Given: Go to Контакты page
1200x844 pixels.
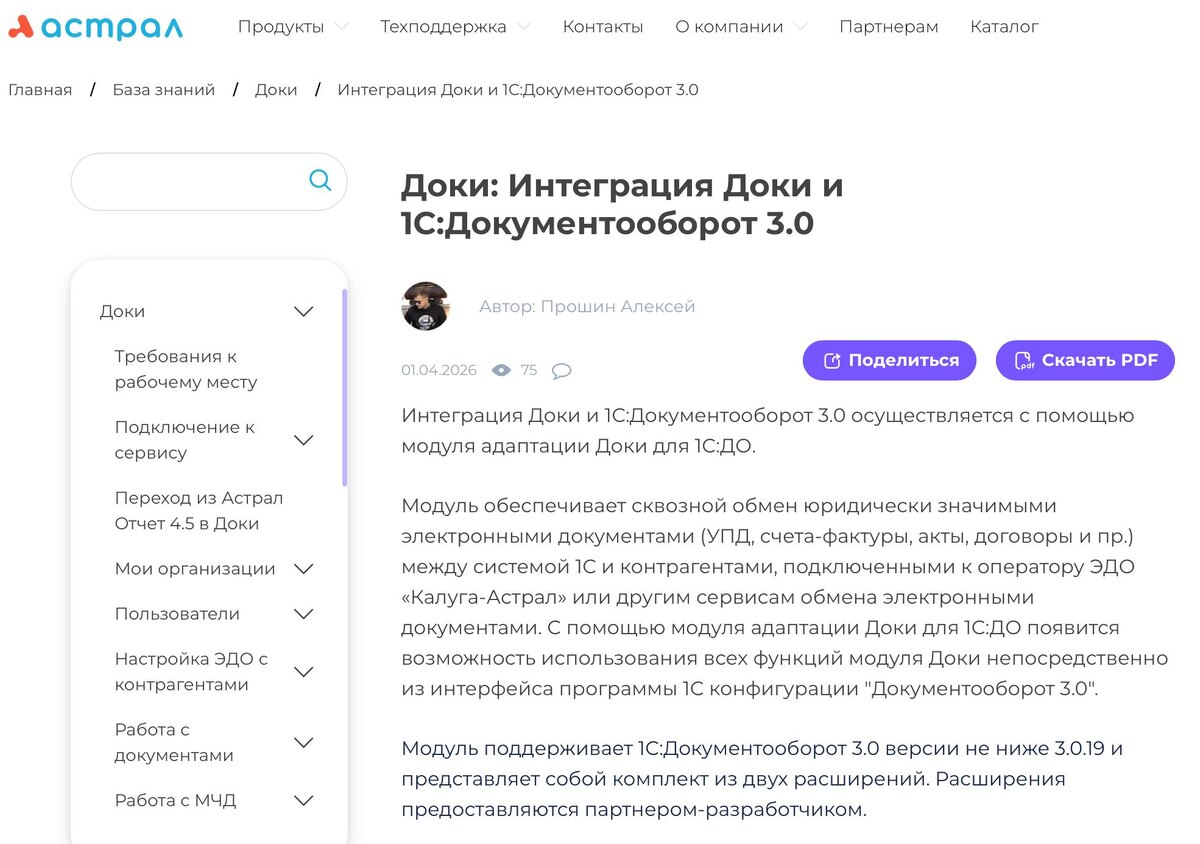Looking at the screenshot, I should (603, 27).
